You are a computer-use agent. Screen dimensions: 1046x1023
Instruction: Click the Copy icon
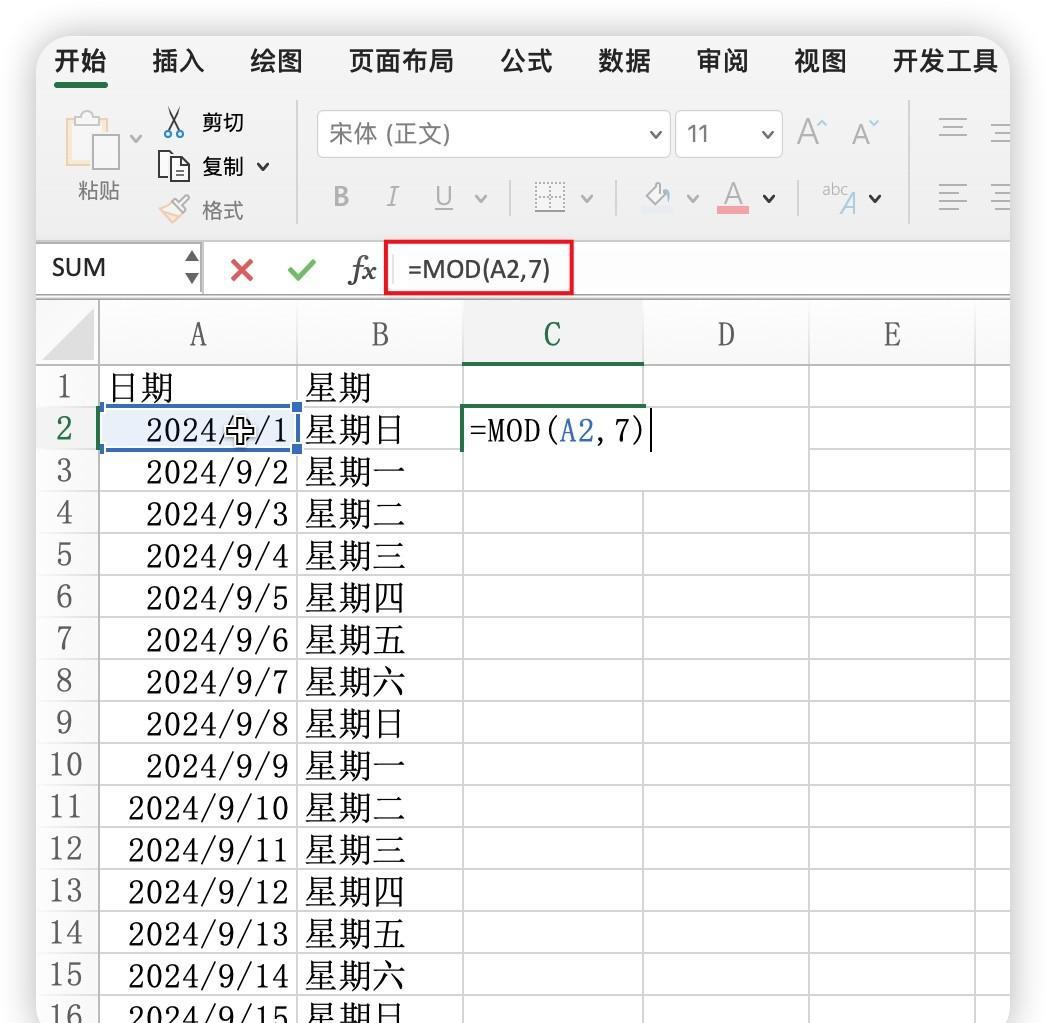pyautogui.click(x=173, y=166)
